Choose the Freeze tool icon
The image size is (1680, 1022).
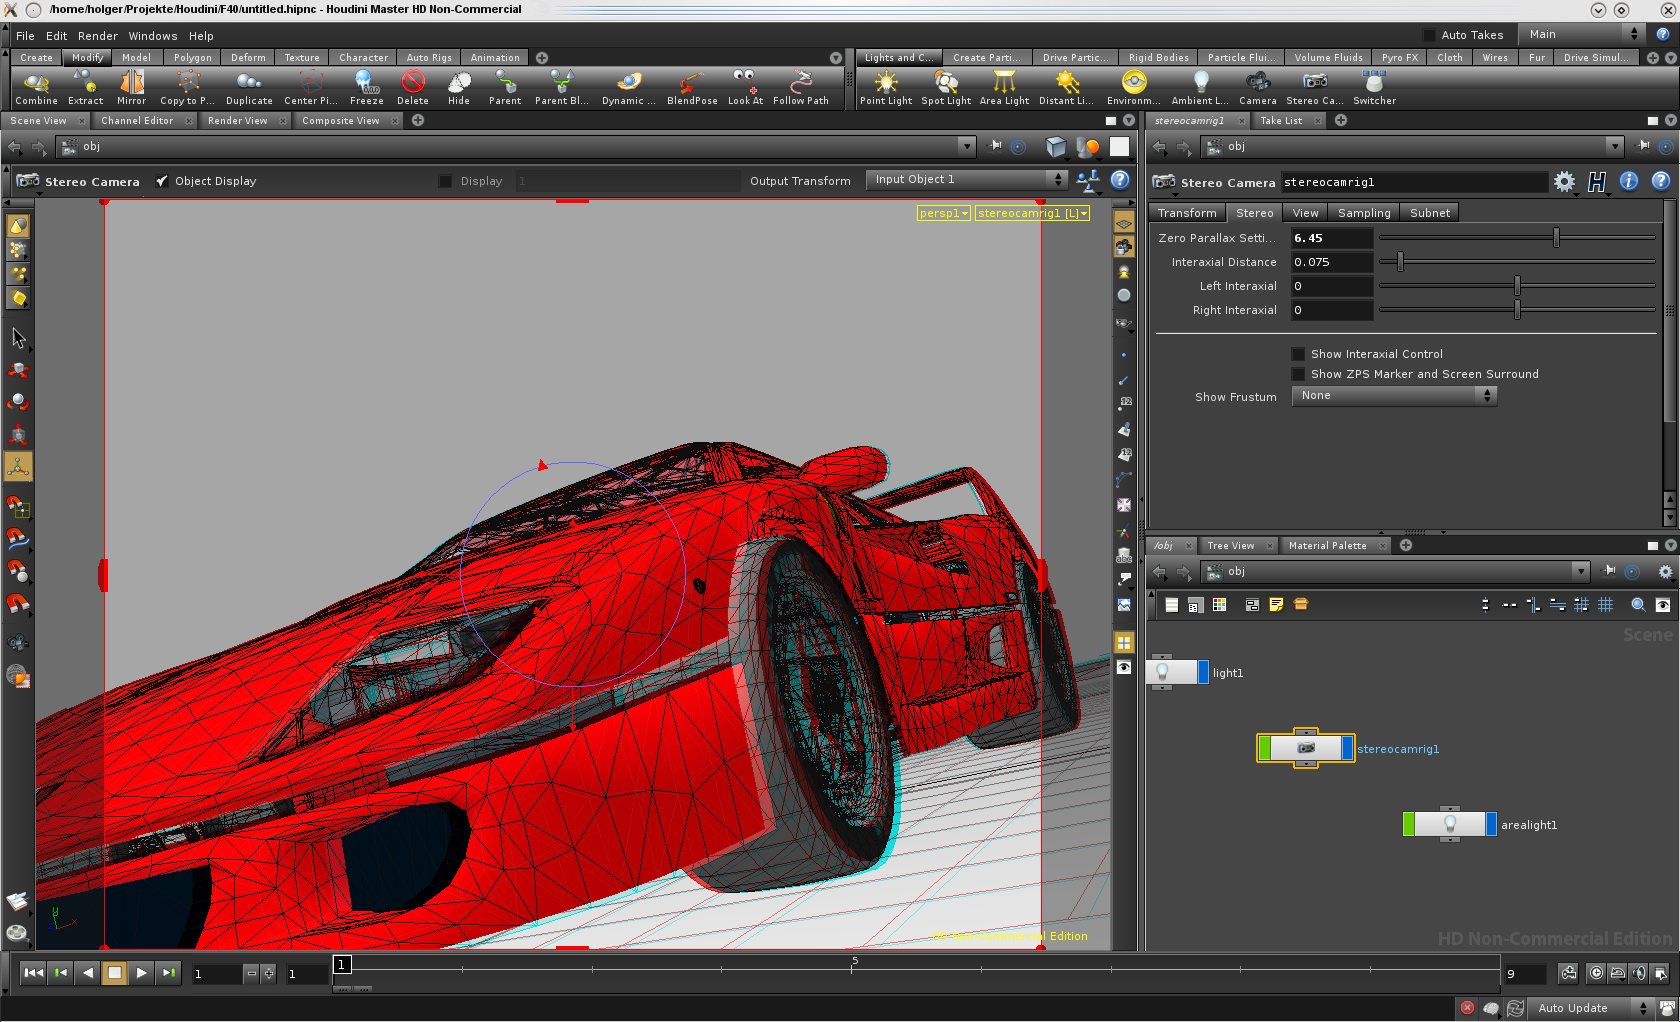[366, 87]
